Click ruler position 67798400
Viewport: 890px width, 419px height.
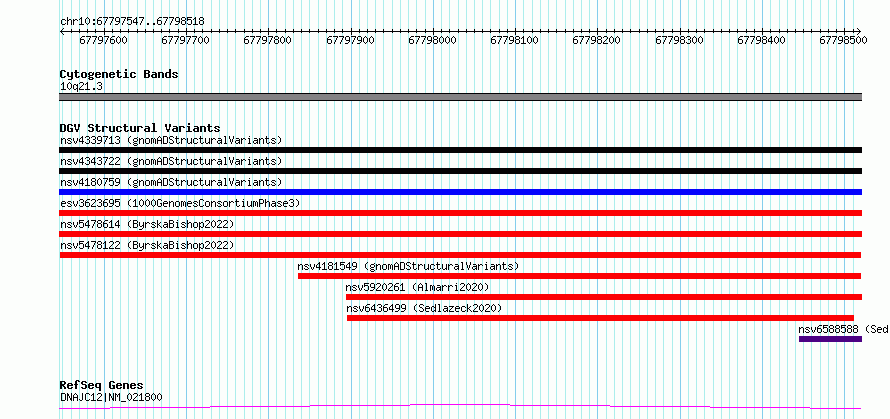click(x=762, y=40)
